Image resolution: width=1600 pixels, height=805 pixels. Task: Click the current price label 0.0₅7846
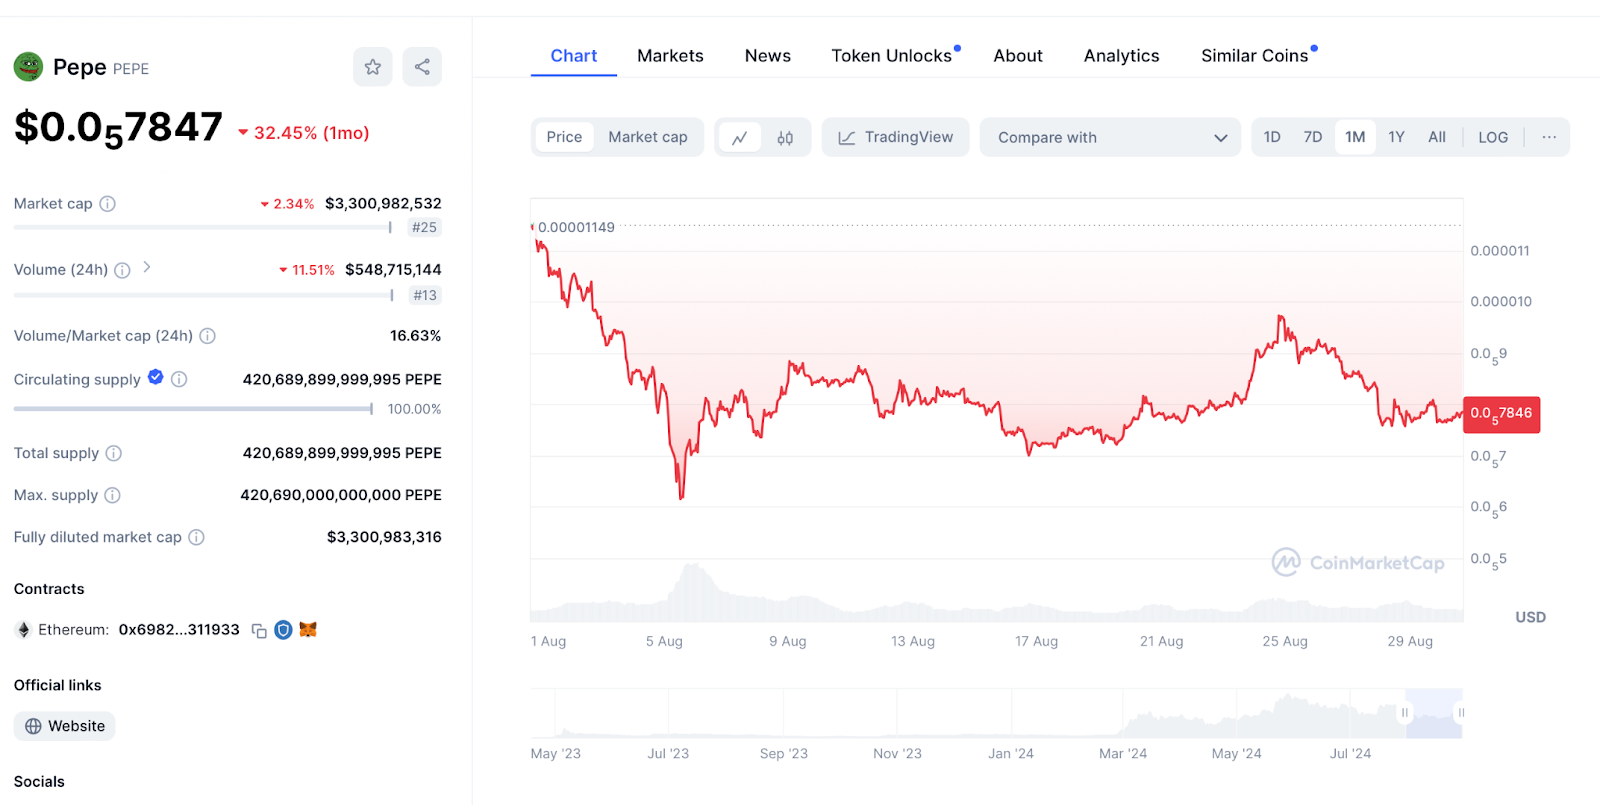1501,414
